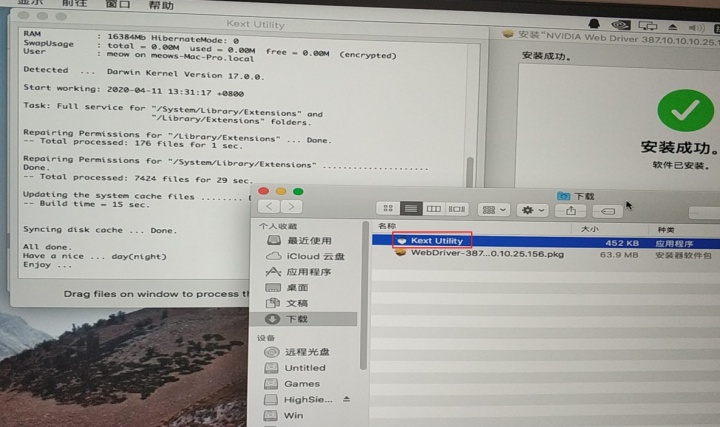
Task: Click the Kext Utility log scrollbar
Action: coord(470,172)
